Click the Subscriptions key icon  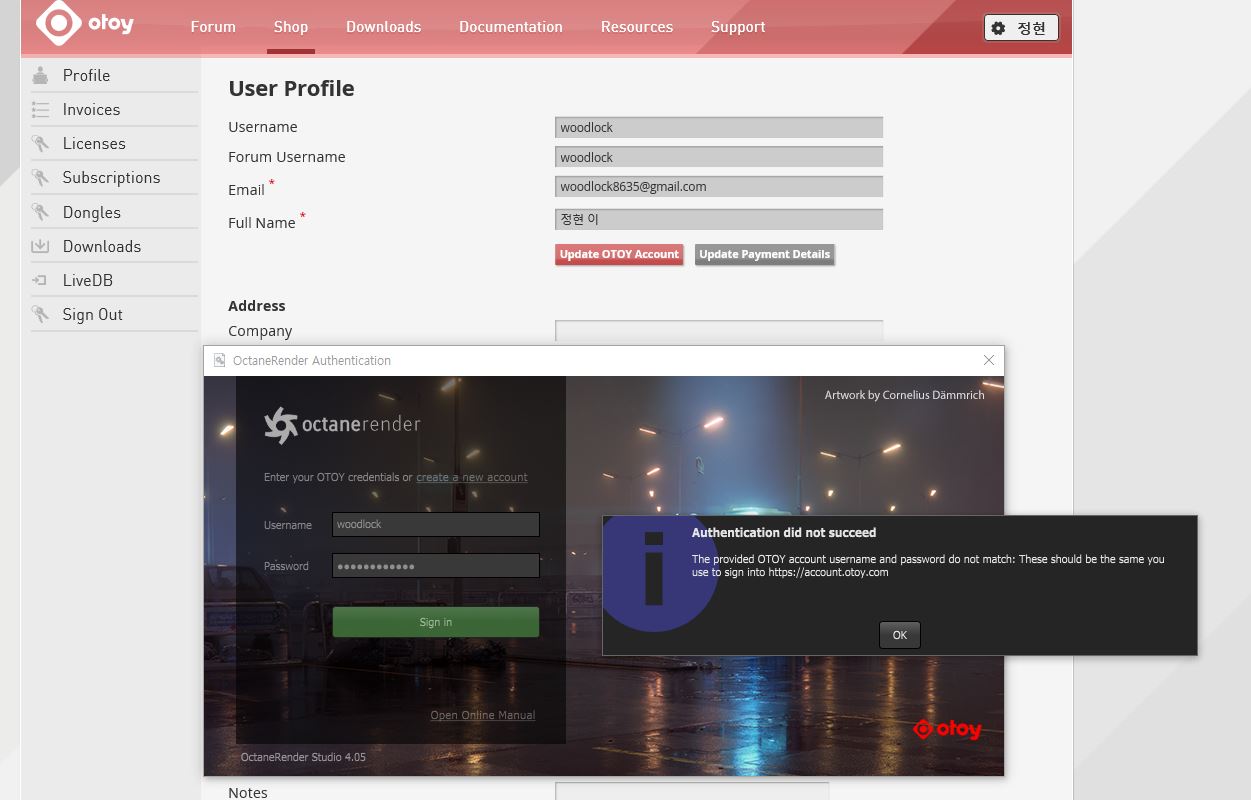[x=40, y=178]
